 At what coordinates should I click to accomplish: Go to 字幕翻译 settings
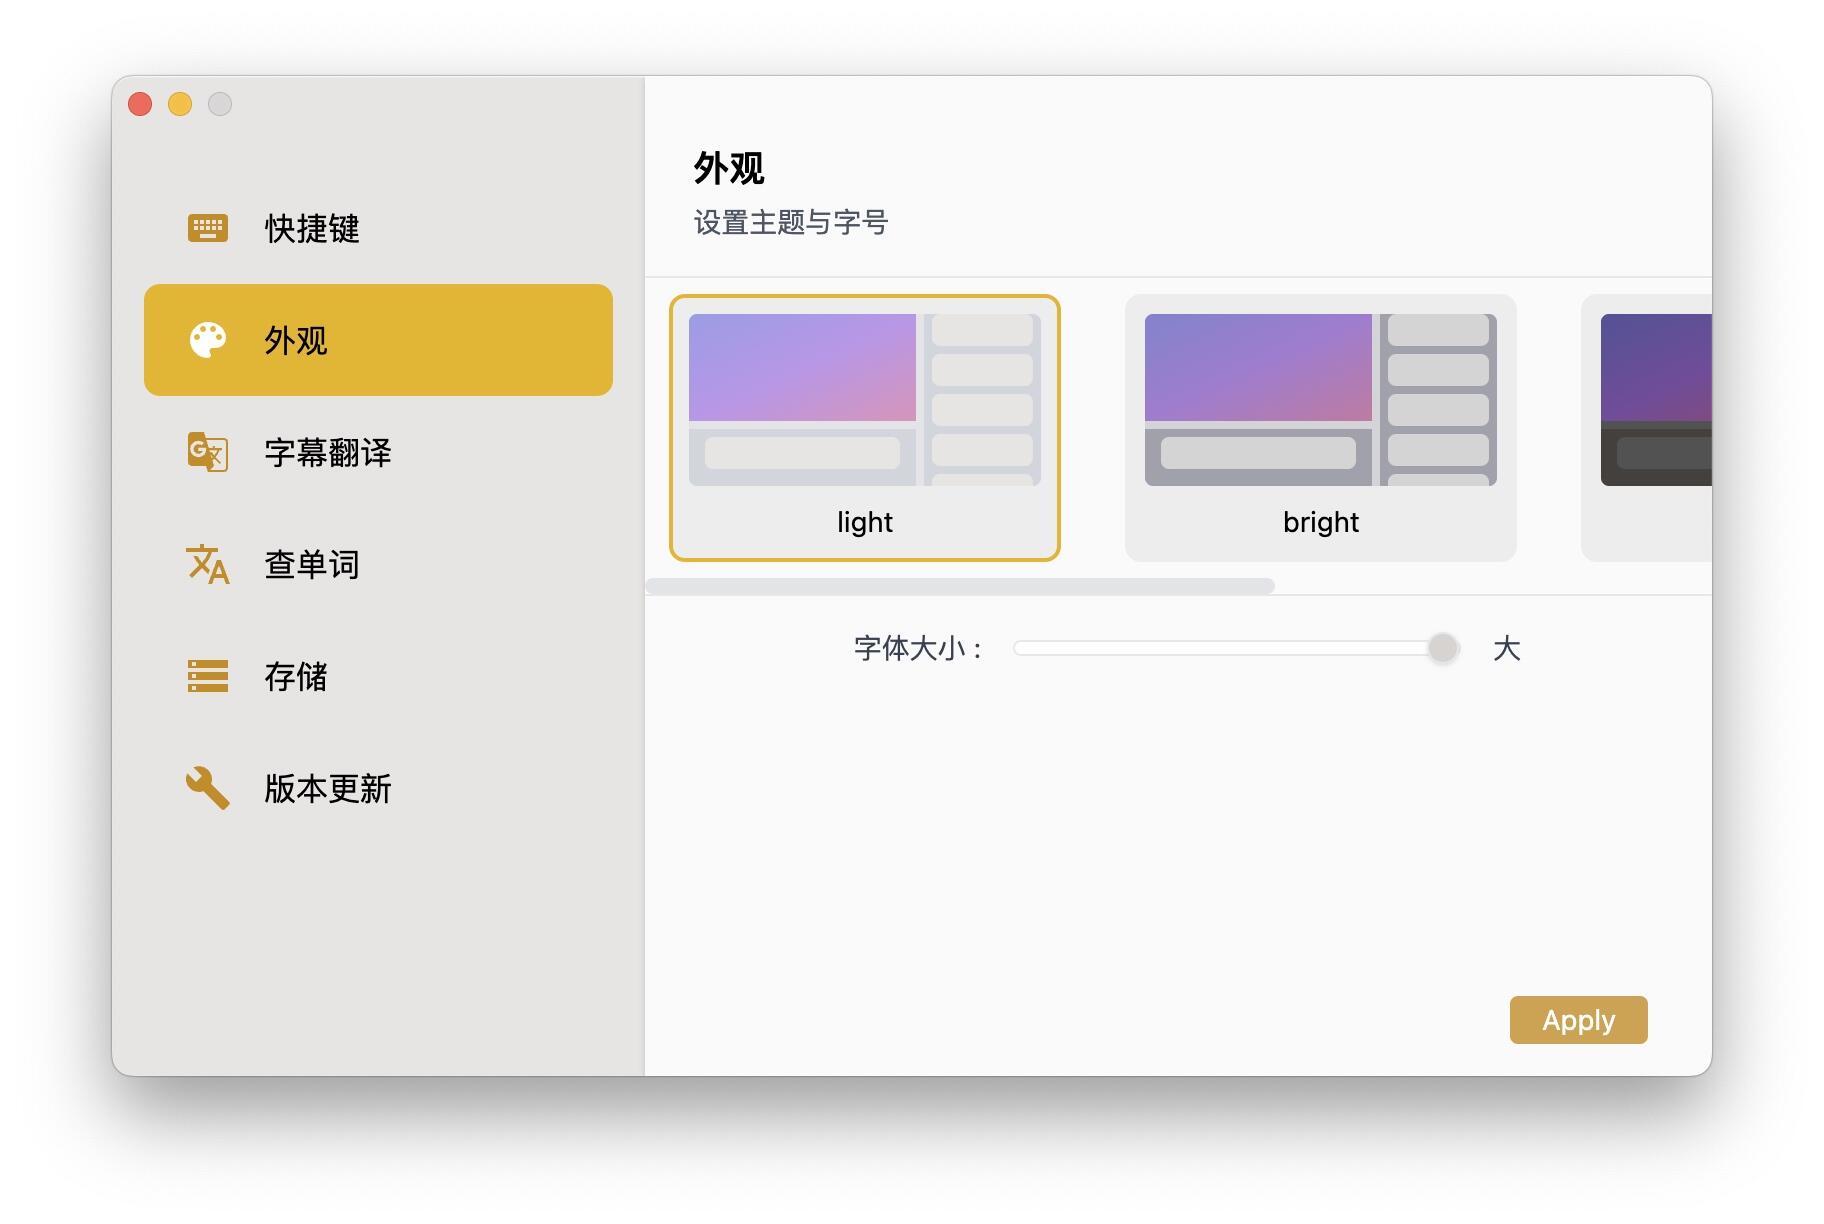click(x=378, y=452)
